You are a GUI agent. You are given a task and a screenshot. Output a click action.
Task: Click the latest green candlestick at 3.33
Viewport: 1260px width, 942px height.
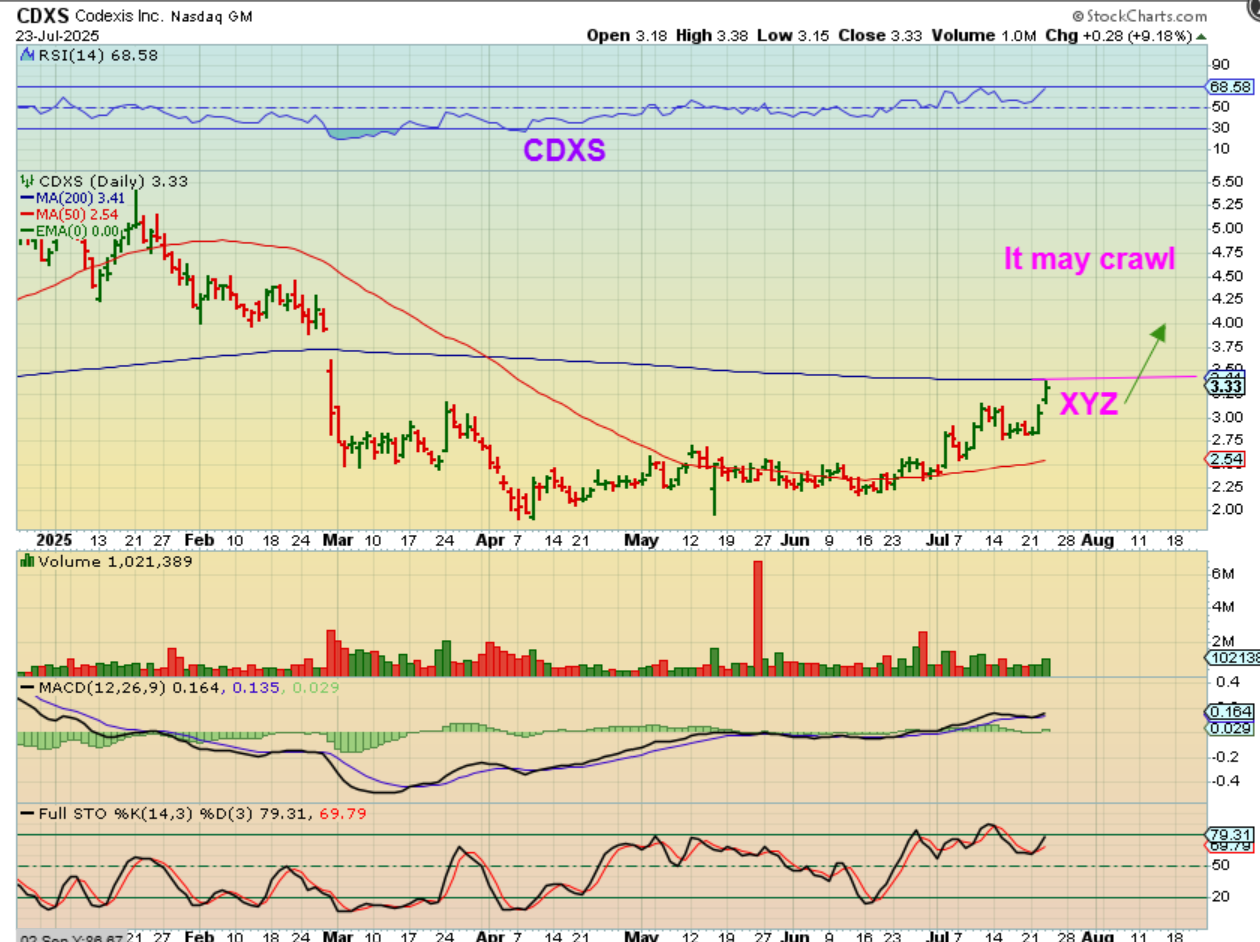[1046, 391]
